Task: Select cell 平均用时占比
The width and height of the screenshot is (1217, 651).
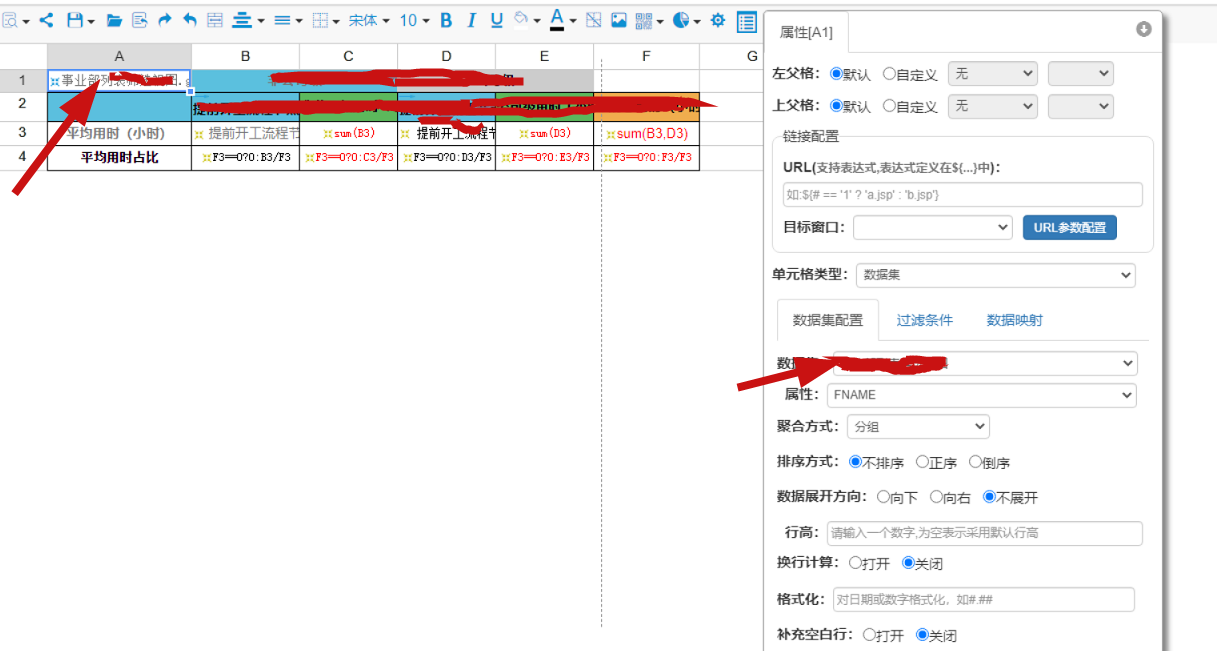Action: [x=119, y=157]
